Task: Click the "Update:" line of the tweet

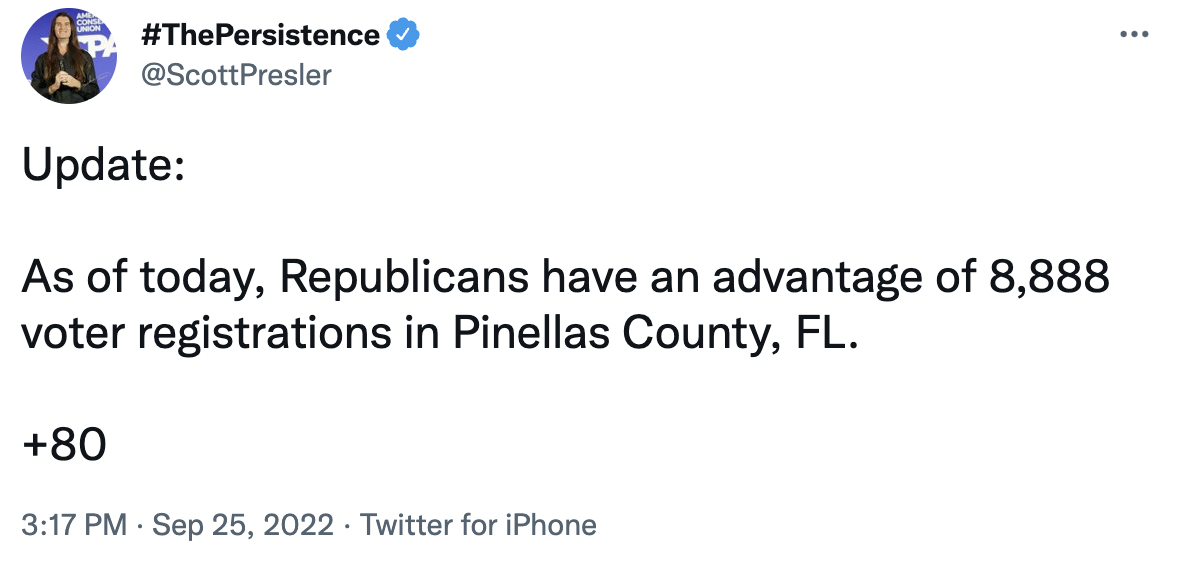Action: [103, 166]
